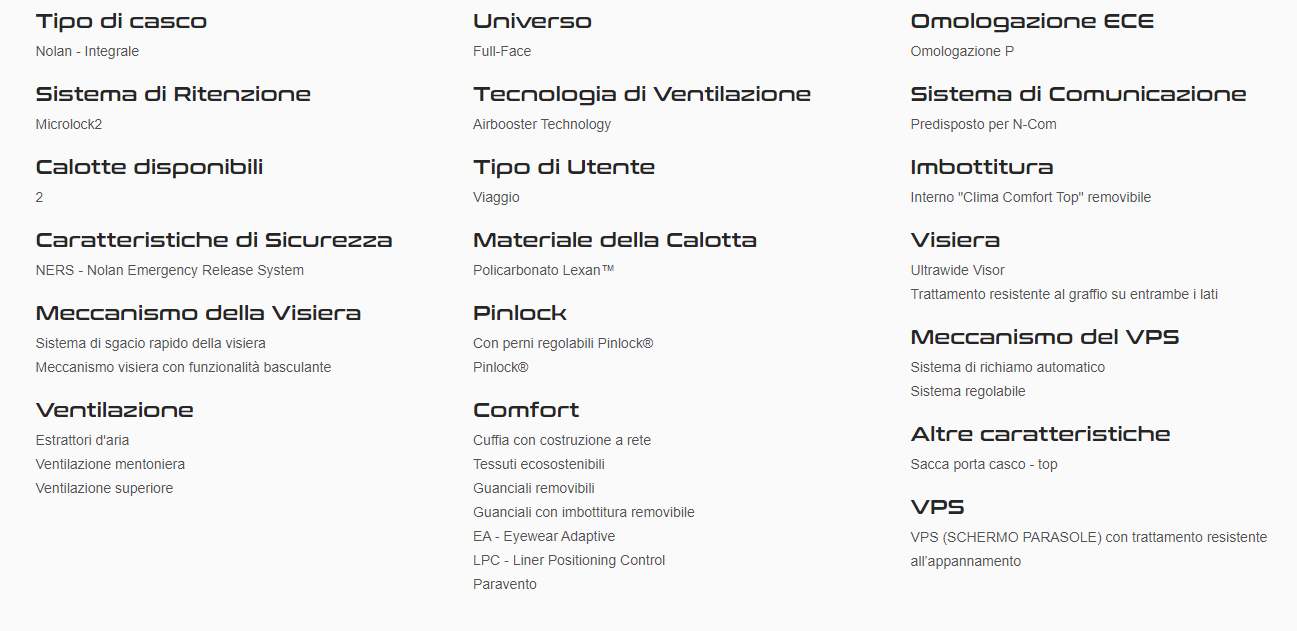This screenshot has height=631, width=1297.
Task: Click the "Comfort" section heading
Action: coord(526,410)
